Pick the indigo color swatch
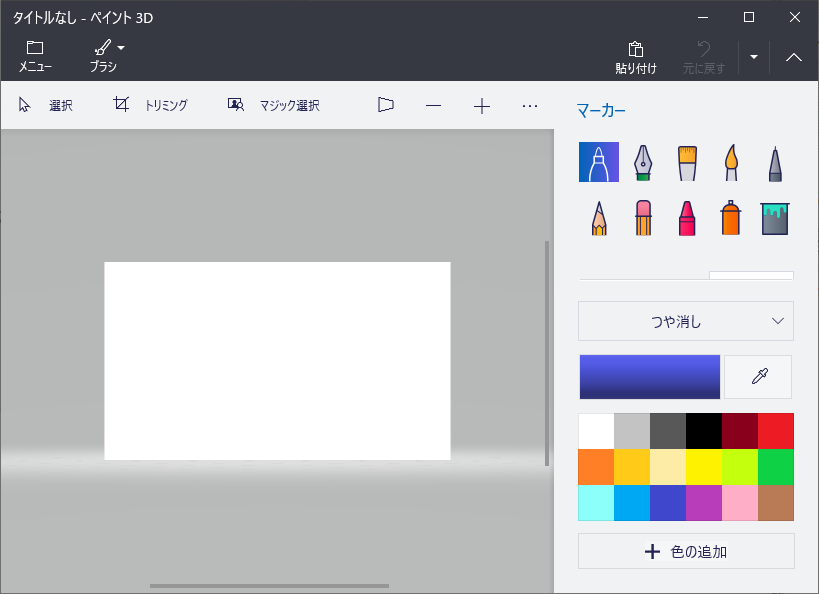 click(x=668, y=503)
